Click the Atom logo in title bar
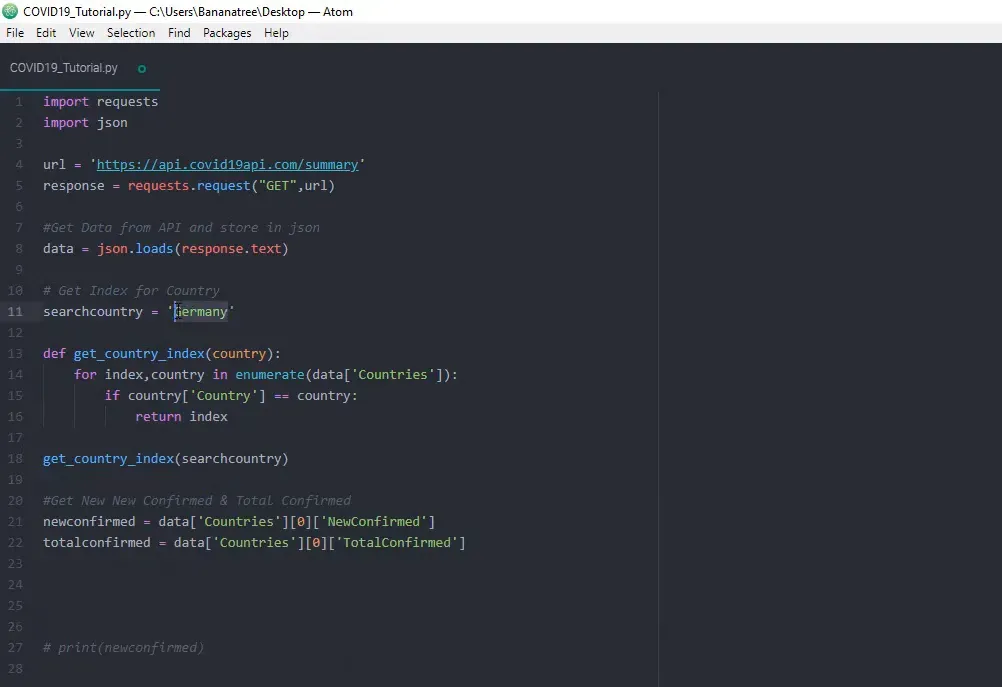Image resolution: width=1002 pixels, height=687 pixels. coord(11,12)
